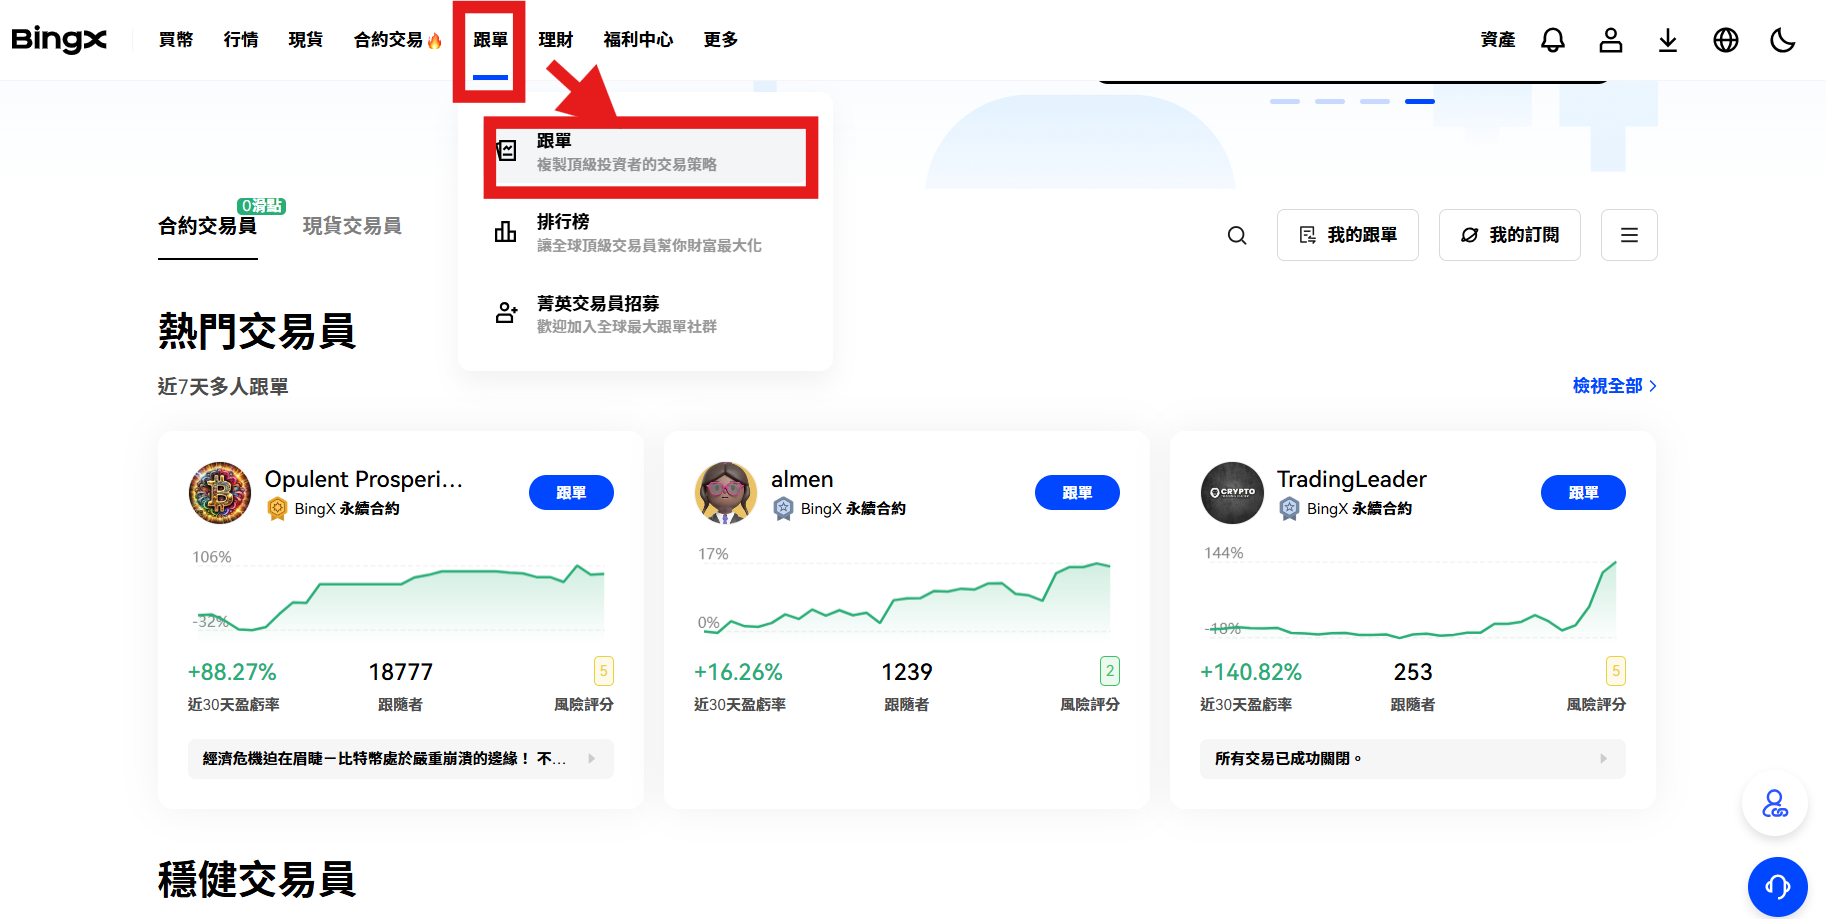This screenshot has height=919, width=1826.
Task: Open the filter hamburger icon beside 我的訂閱
Action: tap(1629, 235)
